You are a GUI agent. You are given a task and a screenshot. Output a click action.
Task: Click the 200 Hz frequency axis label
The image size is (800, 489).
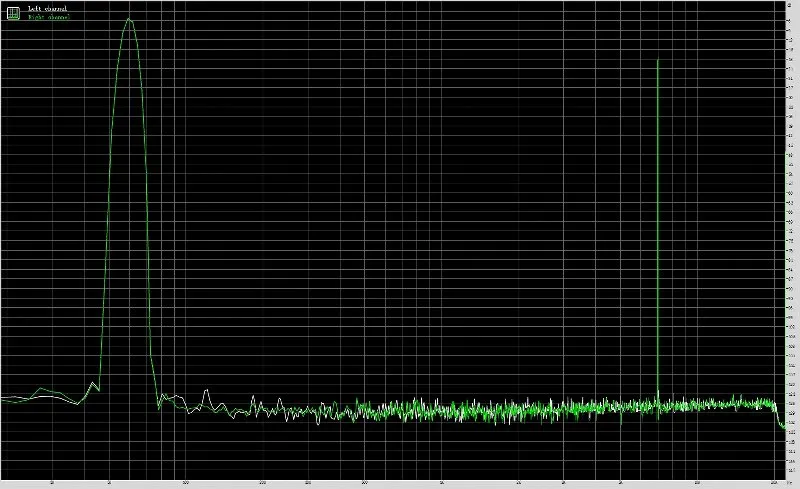pyautogui.click(x=263, y=482)
